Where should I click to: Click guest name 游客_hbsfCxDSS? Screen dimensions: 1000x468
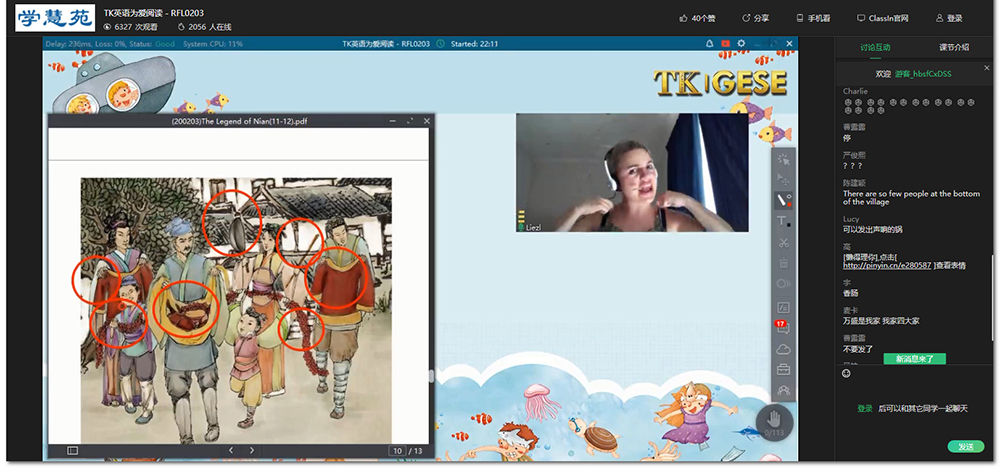pos(923,74)
